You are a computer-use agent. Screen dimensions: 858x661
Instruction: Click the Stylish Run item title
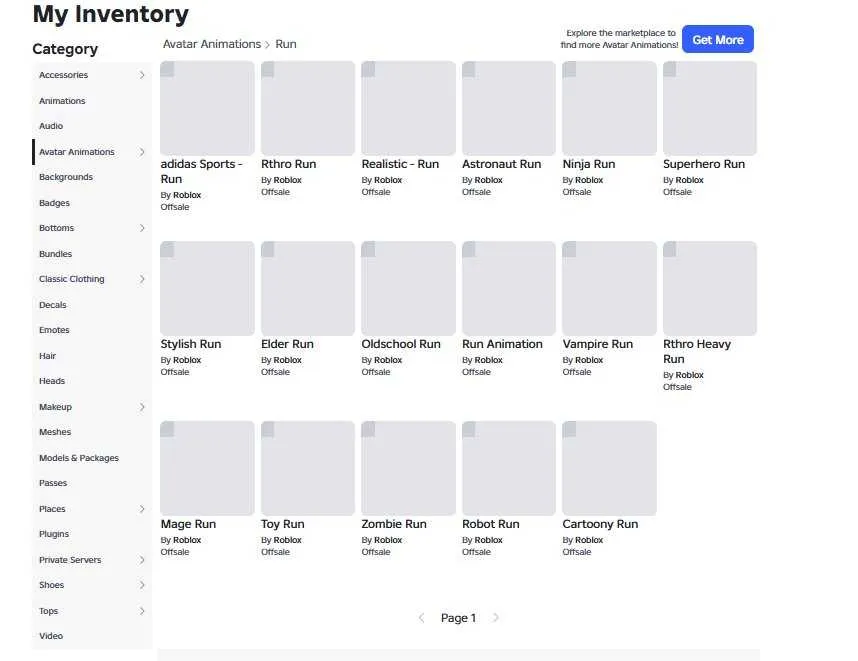point(191,344)
